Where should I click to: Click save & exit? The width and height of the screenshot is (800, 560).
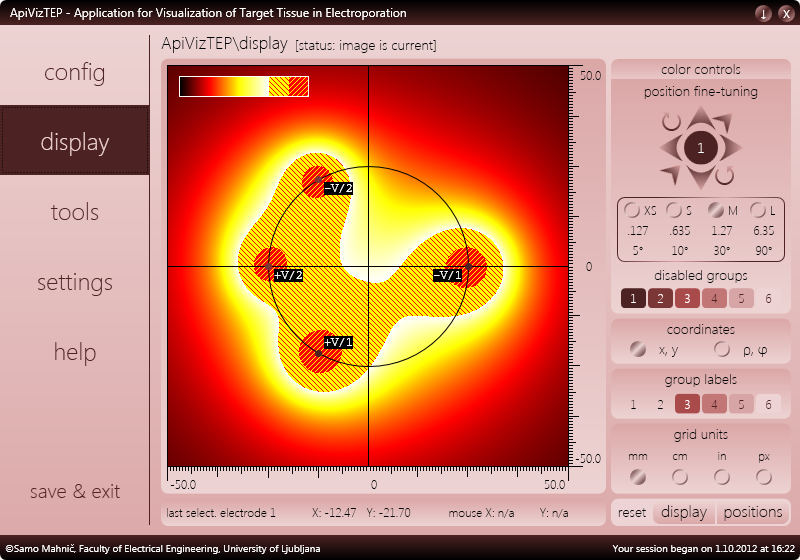(x=74, y=491)
